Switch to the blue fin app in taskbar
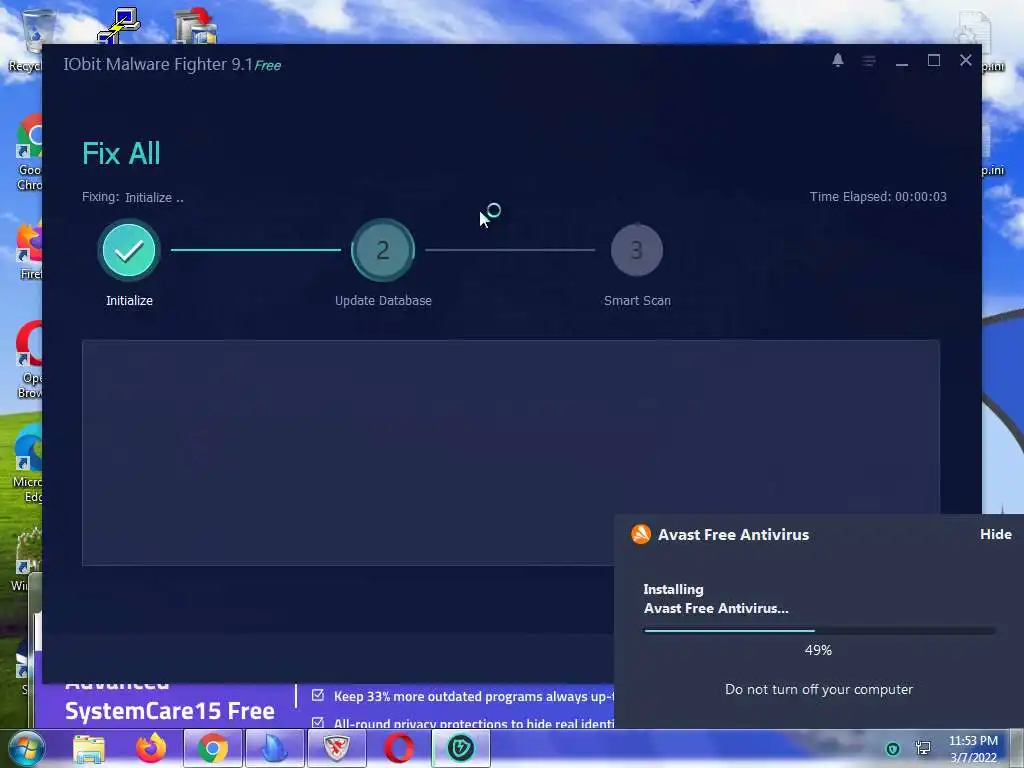This screenshot has width=1024, height=768. click(x=274, y=748)
